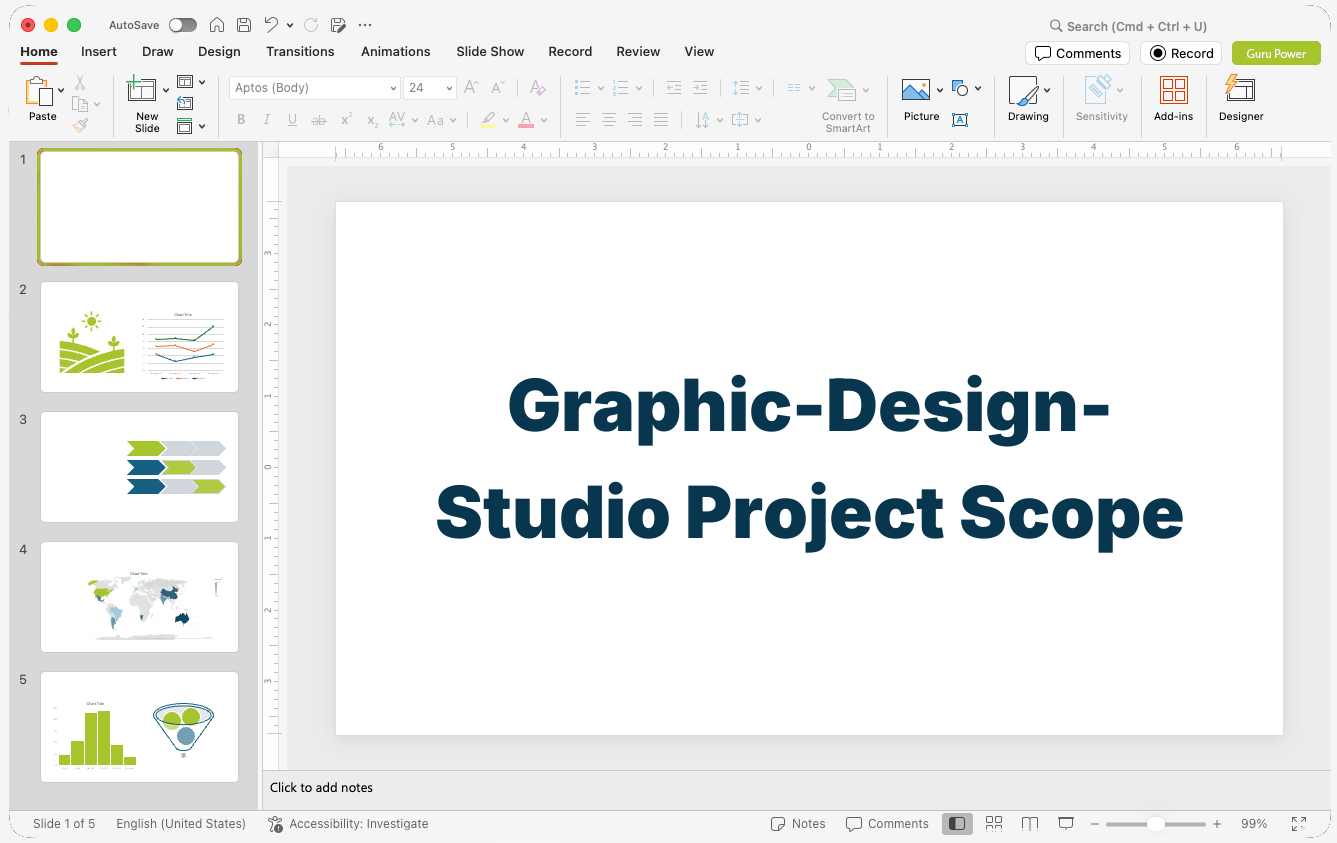The width and height of the screenshot is (1337, 843).
Task: Apply subscript formatting
Action: pos(372,120)
